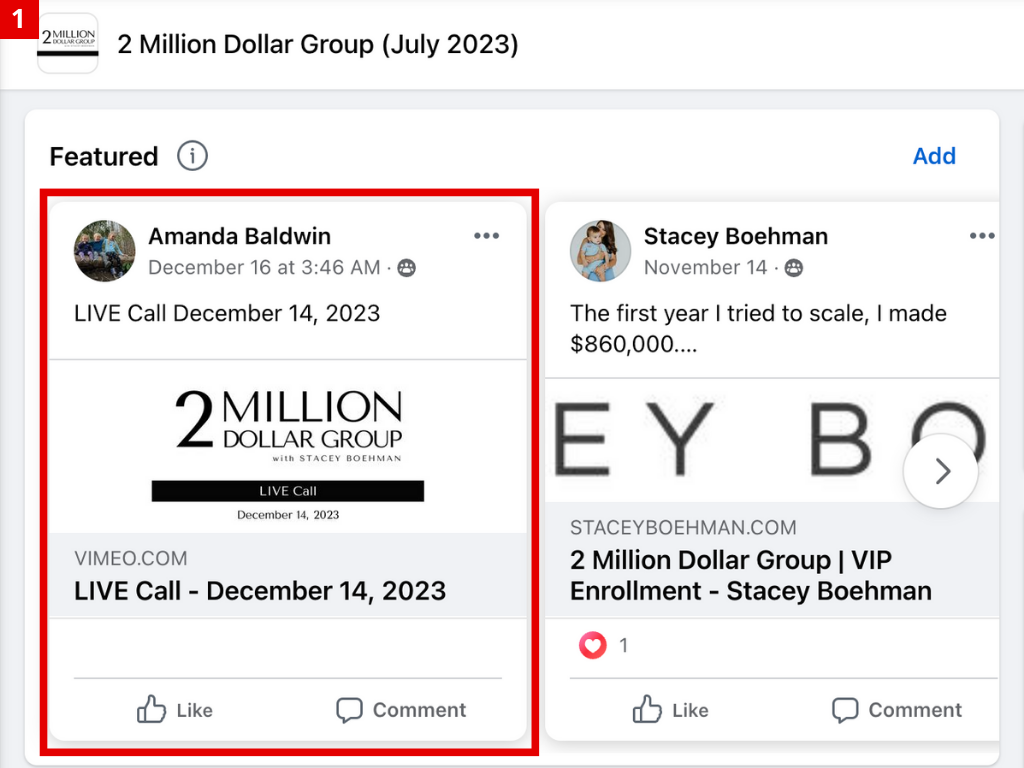Click the Add link in Featured
The height and width of the screenshot is (768, 1024).
[934, 156]
